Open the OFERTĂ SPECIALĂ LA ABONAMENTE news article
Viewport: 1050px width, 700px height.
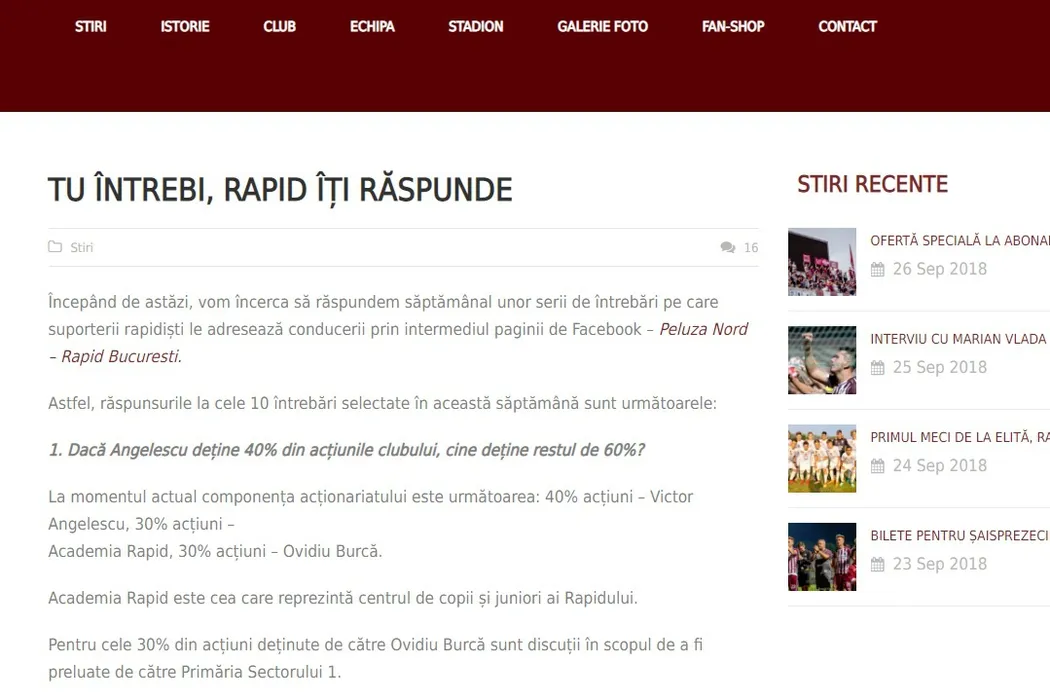click(959, 241)
